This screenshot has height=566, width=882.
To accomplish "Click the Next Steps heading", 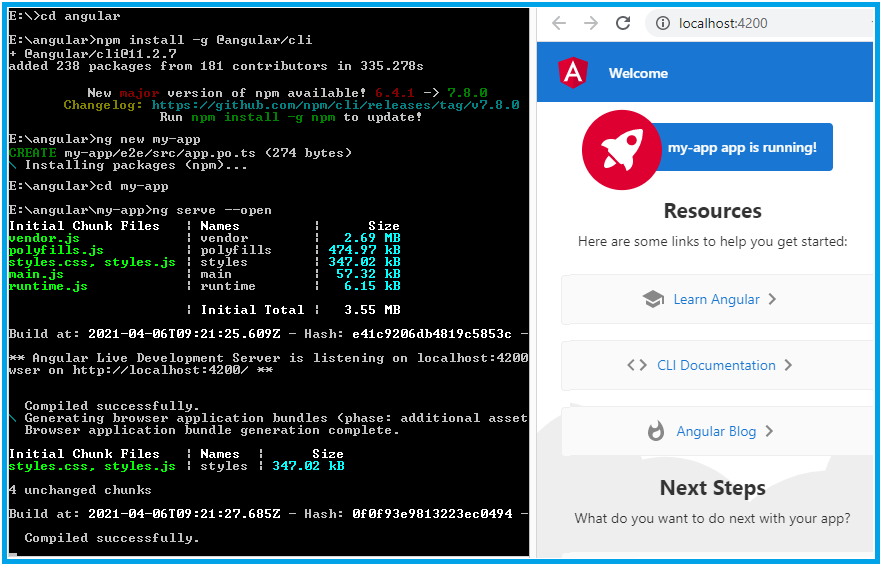I will [x=712, y=488].
